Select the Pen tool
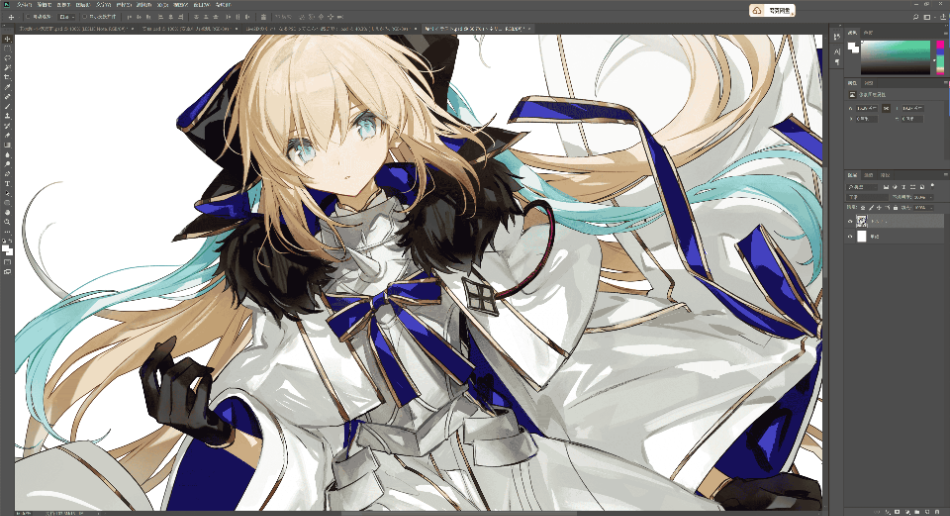This screenshot has width=950, height=516. click(7, 174)
